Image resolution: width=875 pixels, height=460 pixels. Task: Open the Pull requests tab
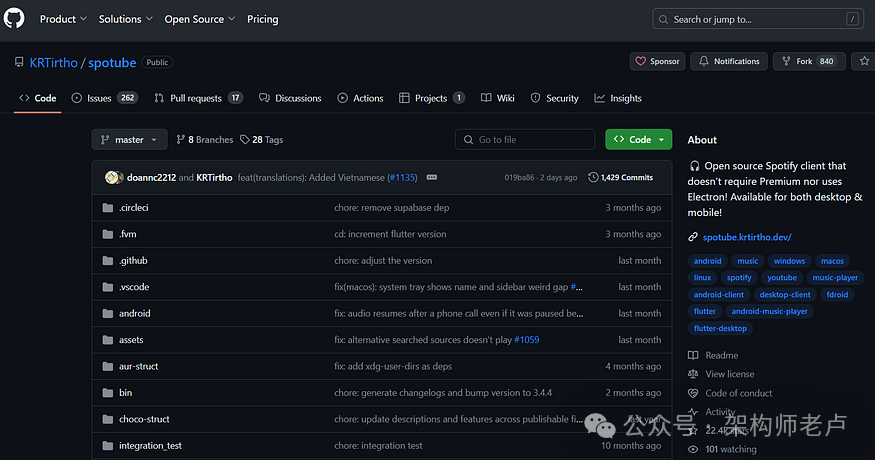point(198,98)
